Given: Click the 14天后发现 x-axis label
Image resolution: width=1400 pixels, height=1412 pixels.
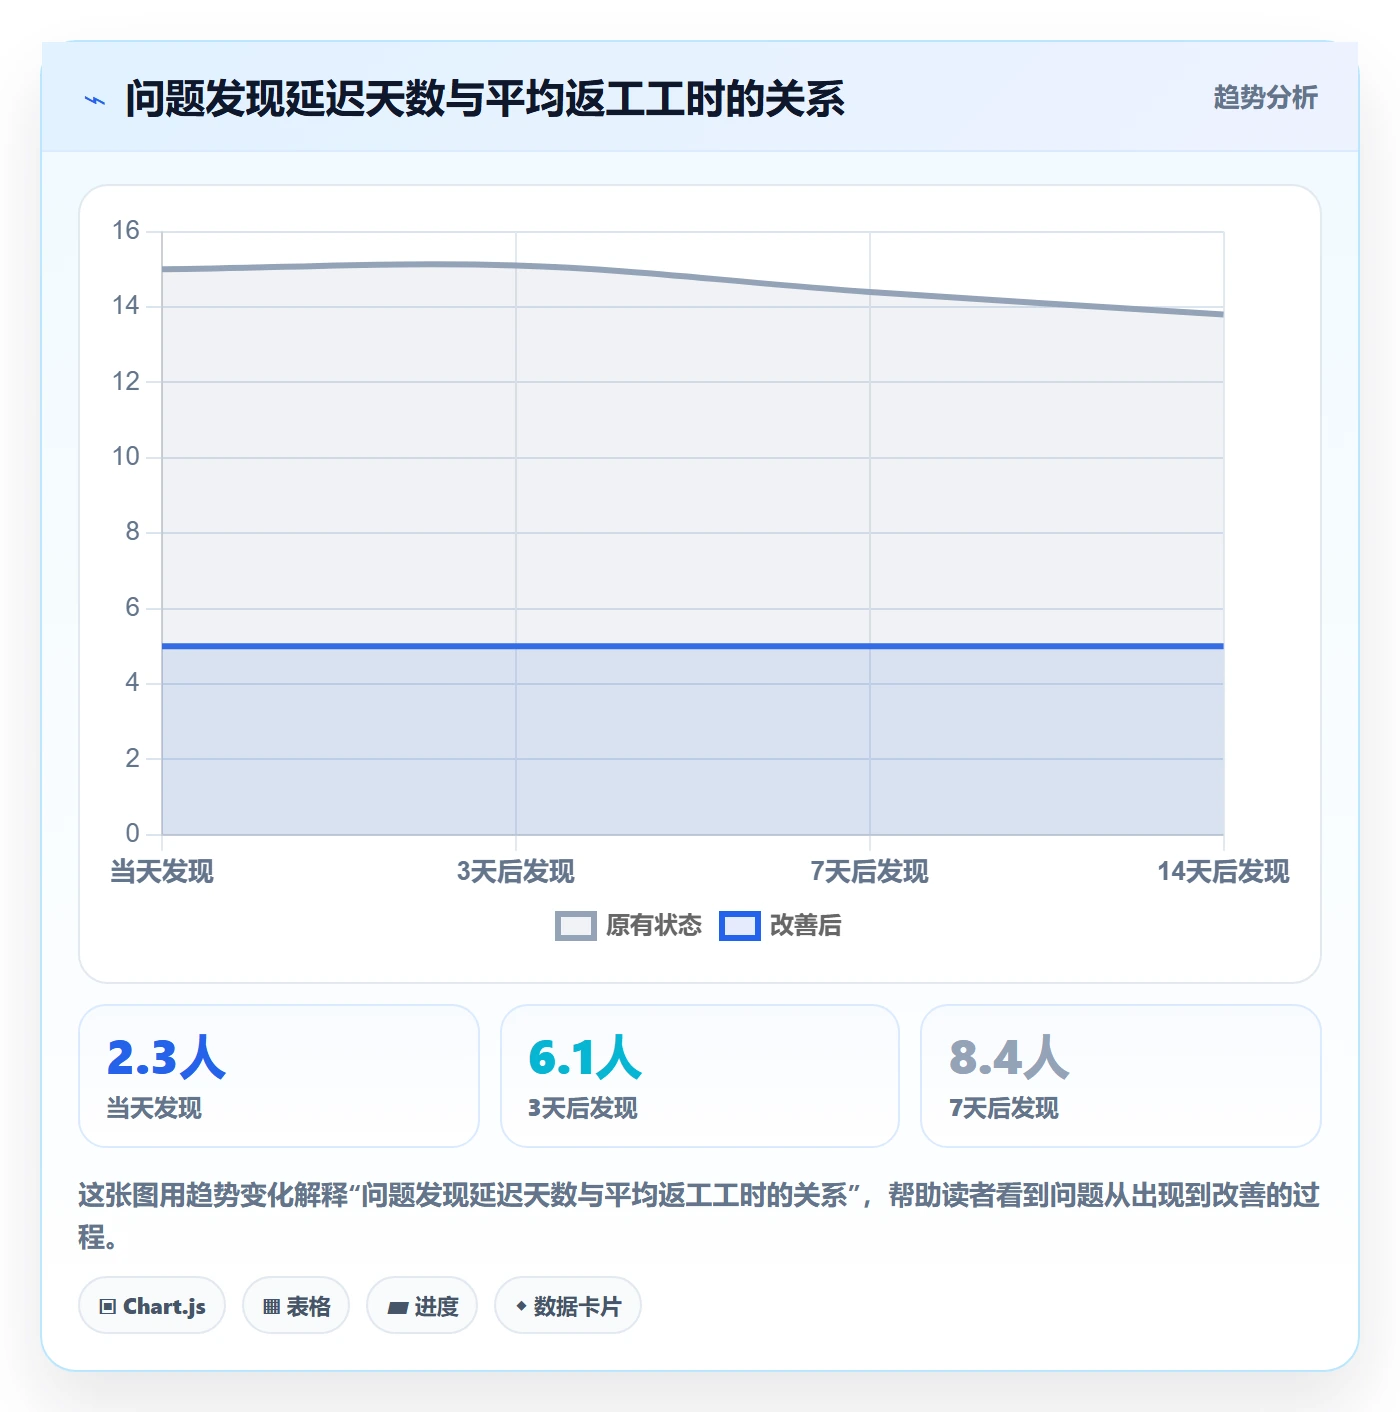Looking at the screenshot, I should 1224,872.
